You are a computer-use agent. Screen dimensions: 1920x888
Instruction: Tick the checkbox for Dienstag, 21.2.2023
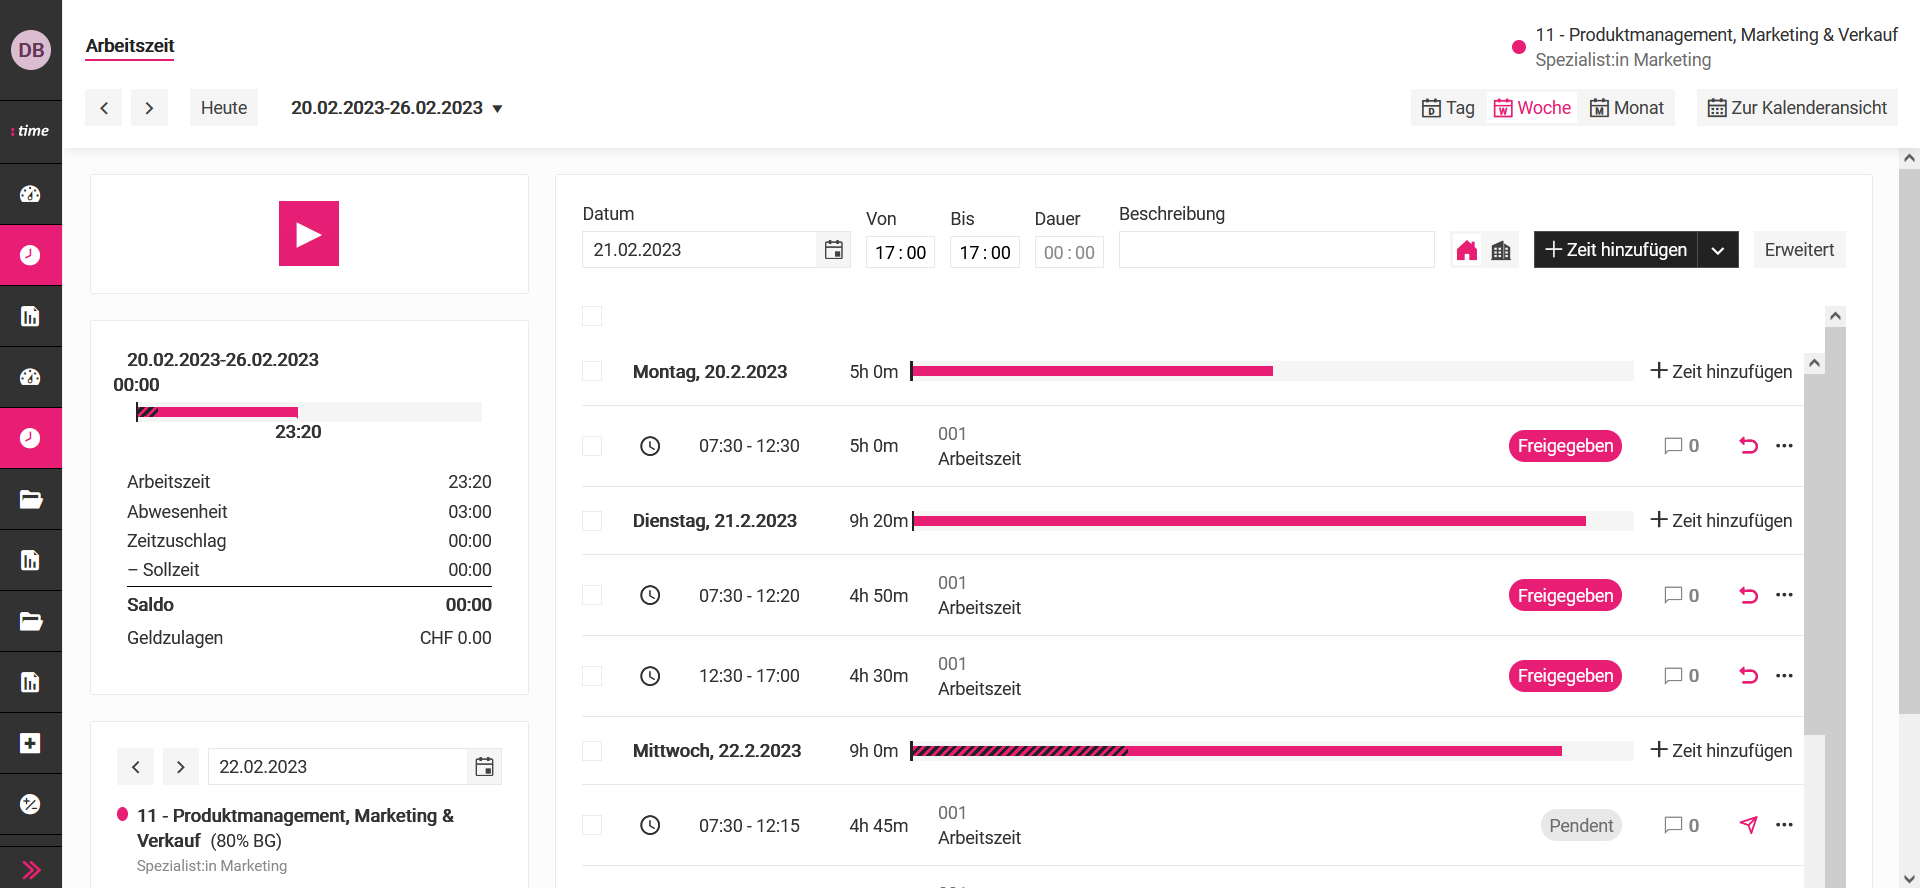(x=592, y=521)
